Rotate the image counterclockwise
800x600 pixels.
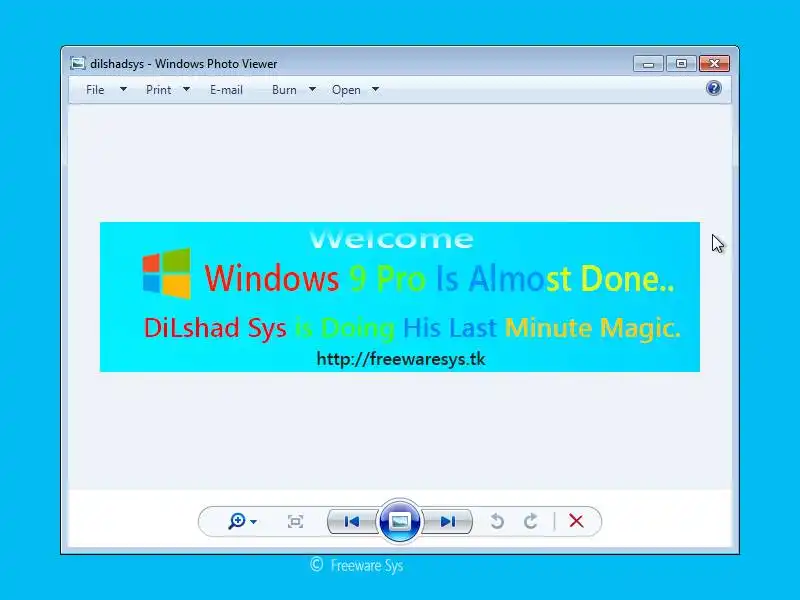pyautogui.click(x=497, y=521)
